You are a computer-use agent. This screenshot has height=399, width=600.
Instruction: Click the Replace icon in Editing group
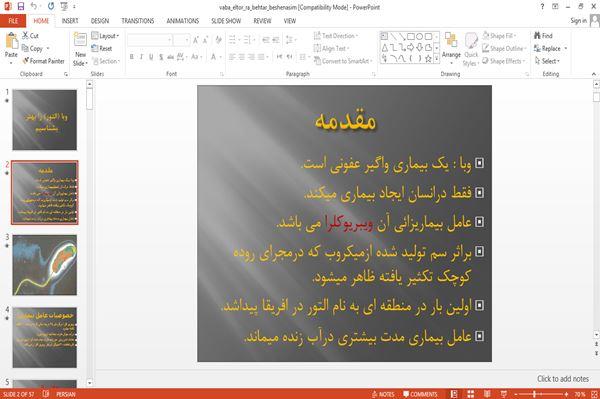pyautogui.click(x=537, y=48)
